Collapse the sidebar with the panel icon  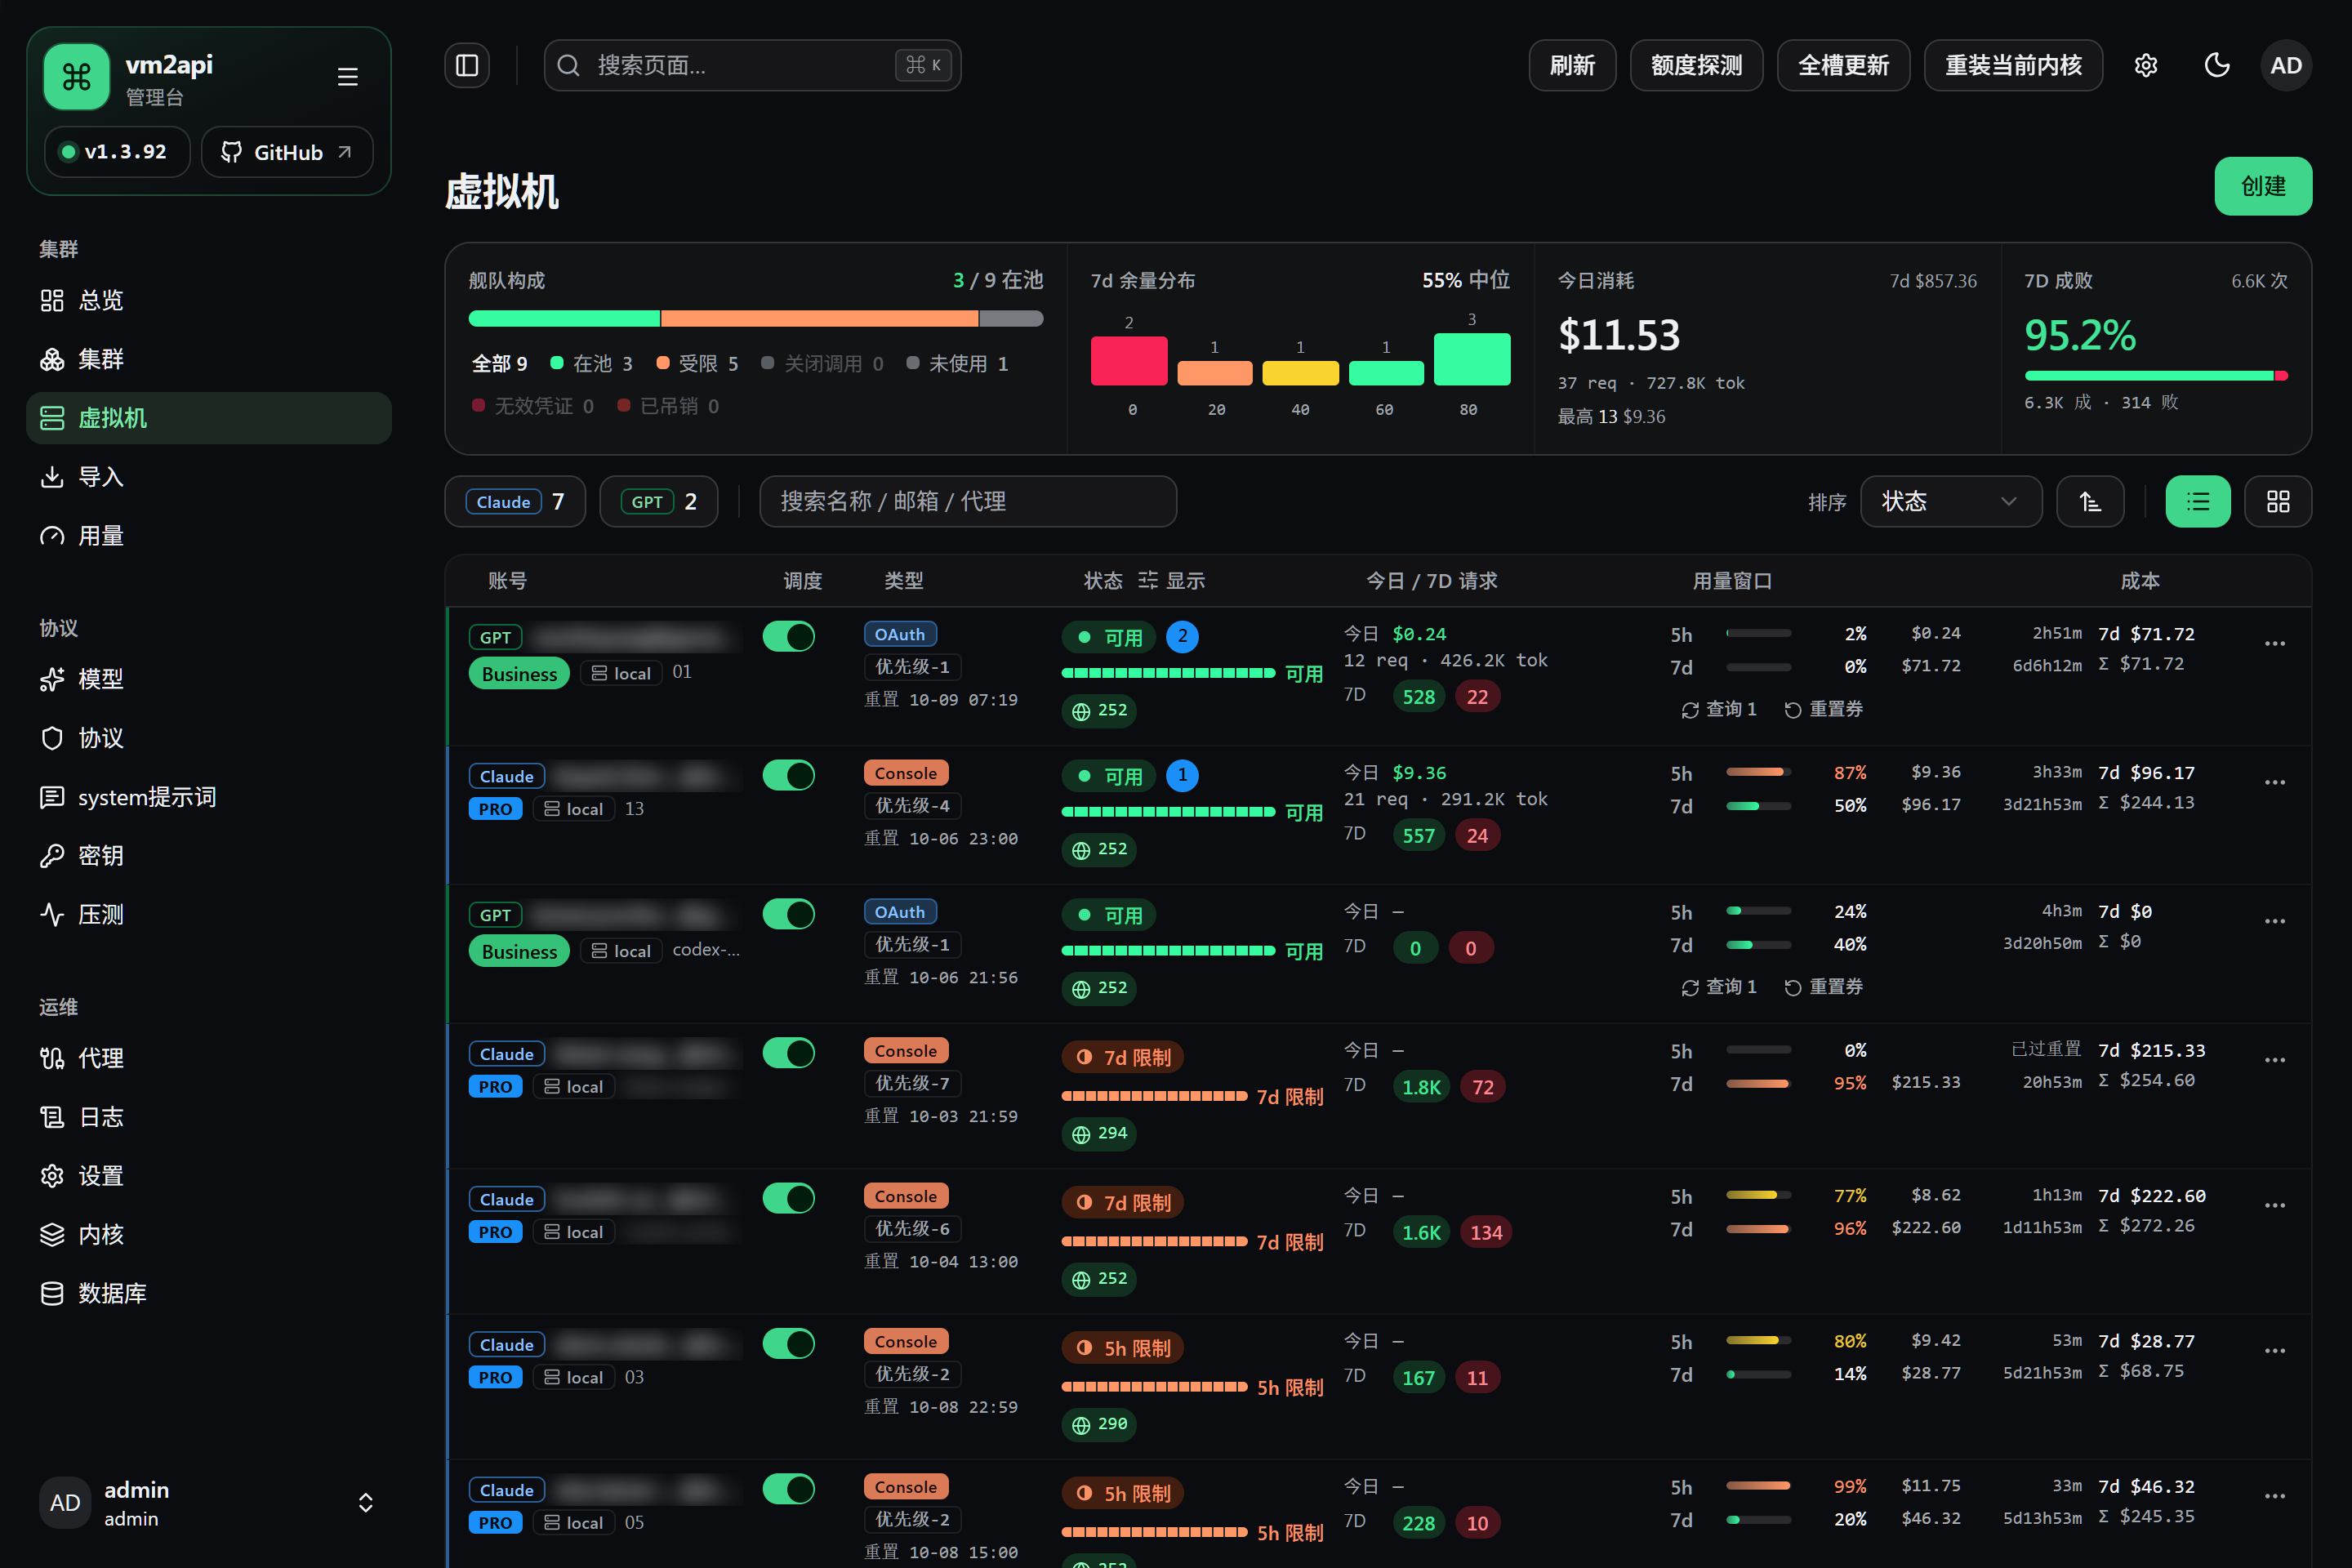(x=467, y=65)
